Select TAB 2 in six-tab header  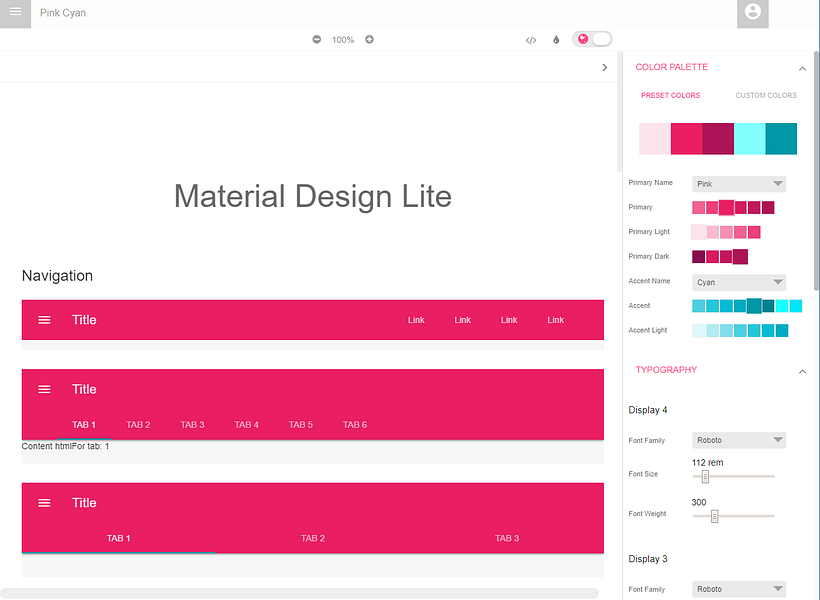138,425
